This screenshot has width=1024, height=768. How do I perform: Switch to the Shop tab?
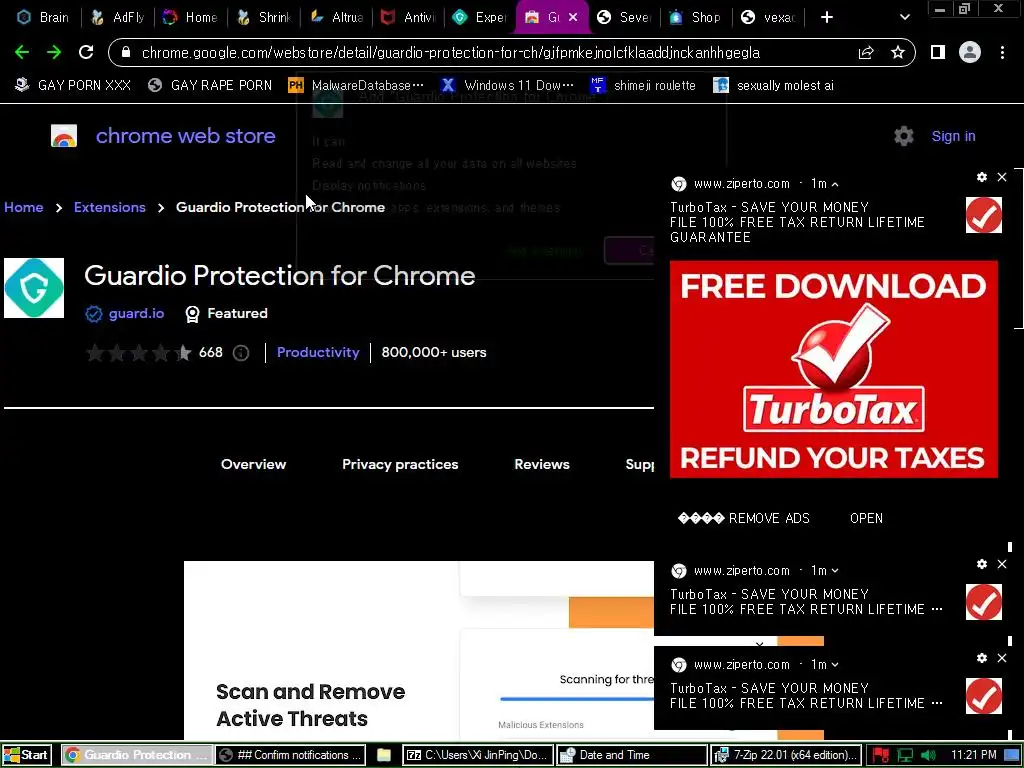click(696, 18)
